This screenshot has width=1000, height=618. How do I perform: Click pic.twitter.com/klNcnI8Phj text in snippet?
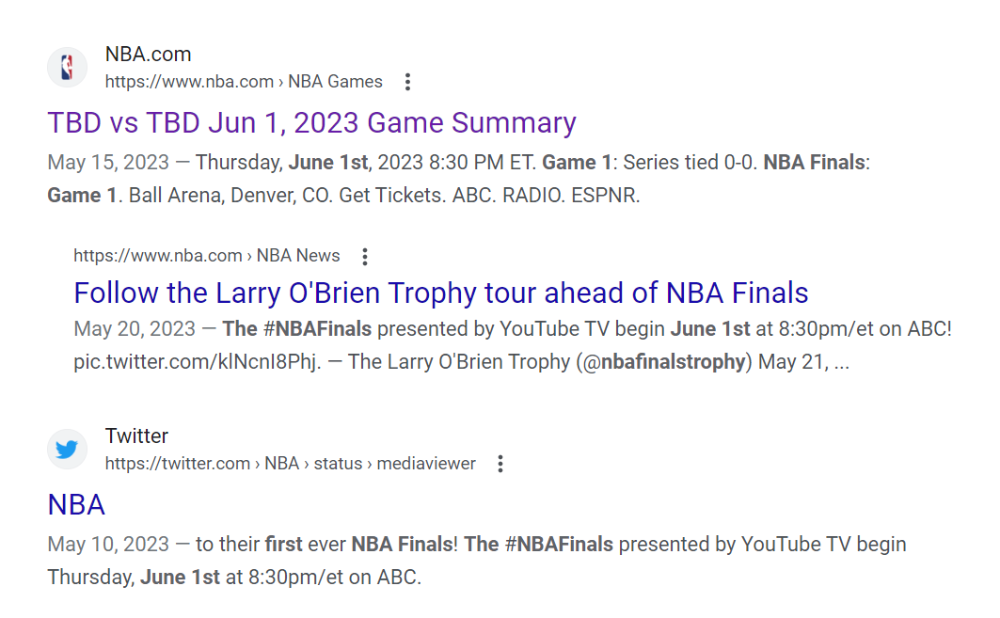click(197, 362)
